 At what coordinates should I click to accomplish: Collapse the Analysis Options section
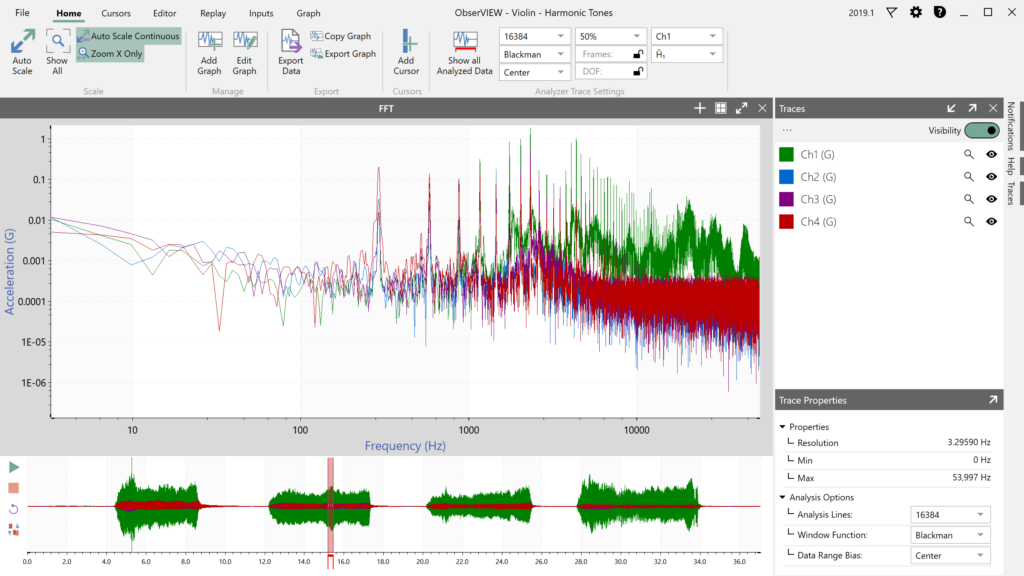click(x=782, y=497)
